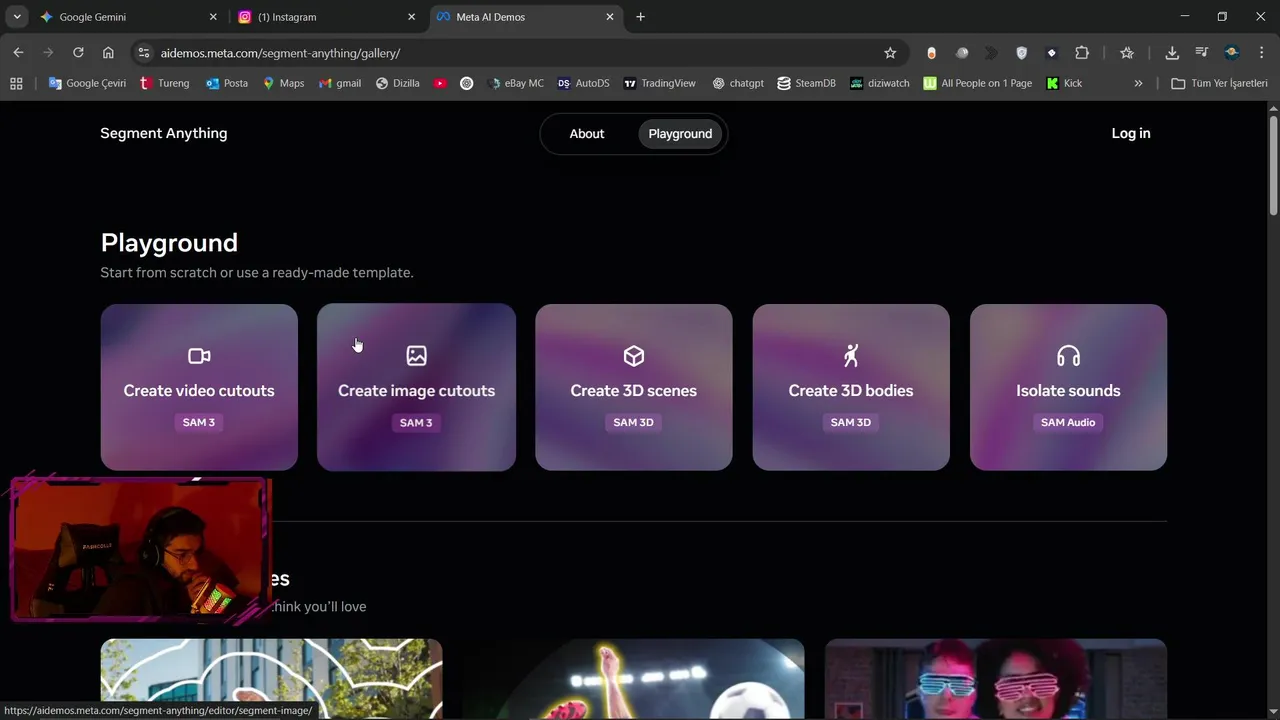Open the TradingView bookmark
1280x720 pixels.
pyautogui.click(x=659, y=83)
